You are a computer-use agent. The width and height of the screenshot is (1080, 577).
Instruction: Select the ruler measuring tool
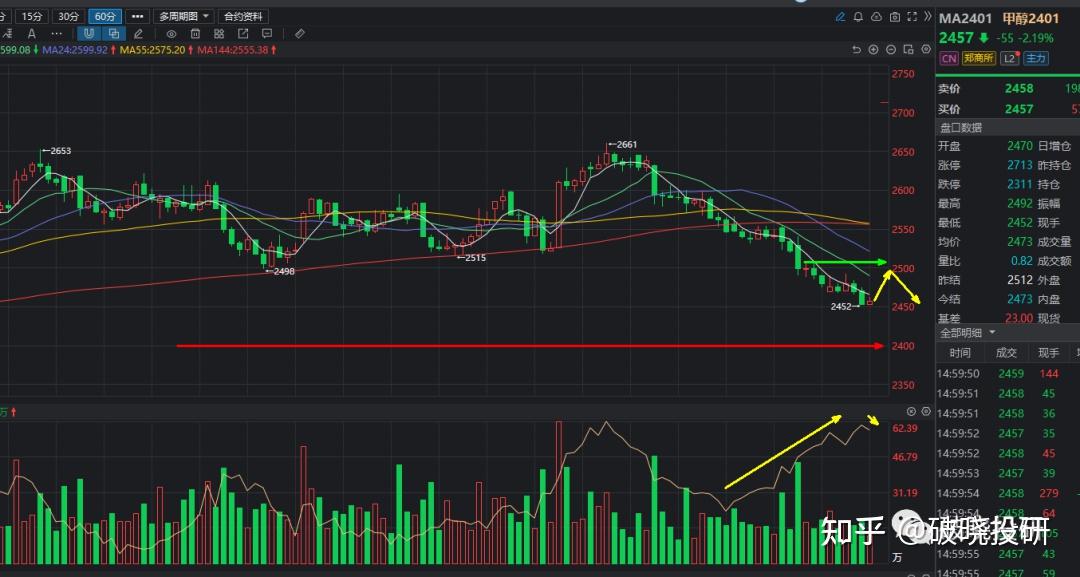[299, 33]
